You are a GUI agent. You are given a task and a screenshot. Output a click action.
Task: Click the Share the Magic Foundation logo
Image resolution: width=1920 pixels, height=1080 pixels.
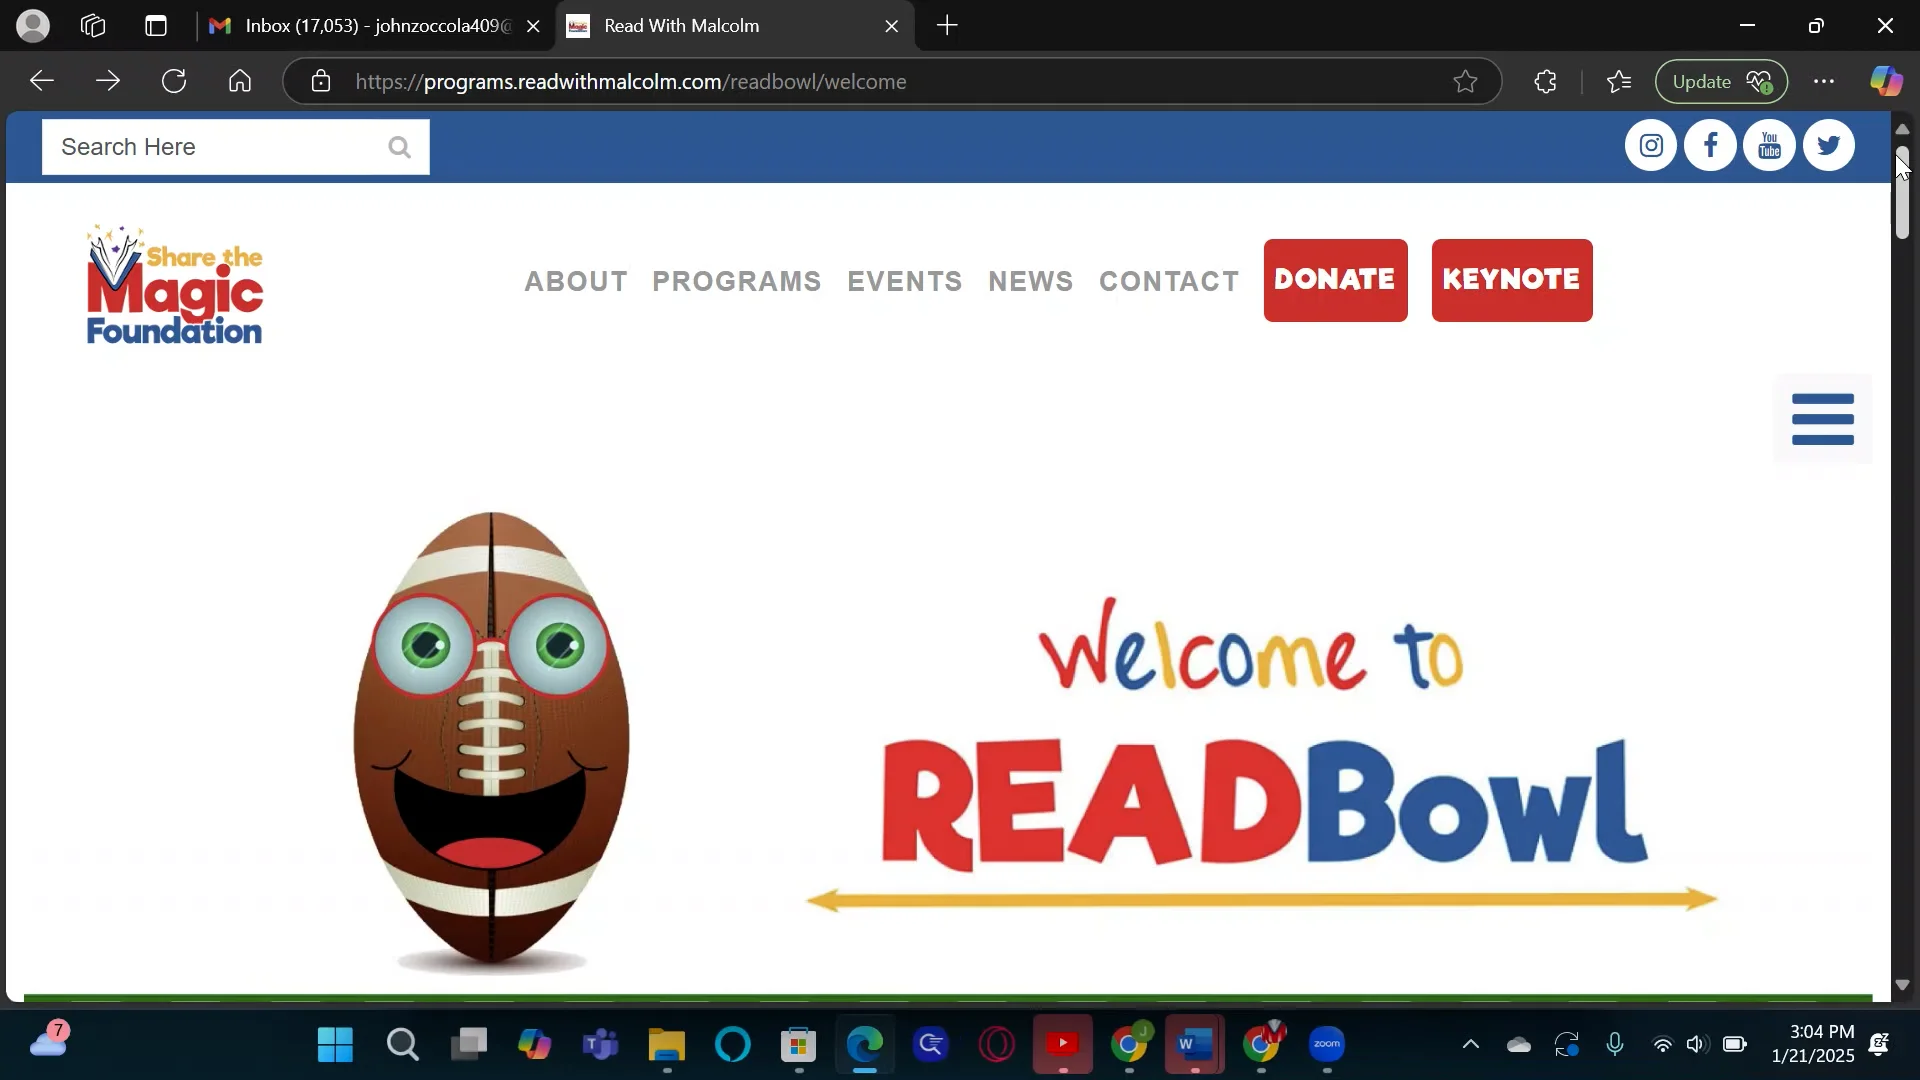(174, 284)
